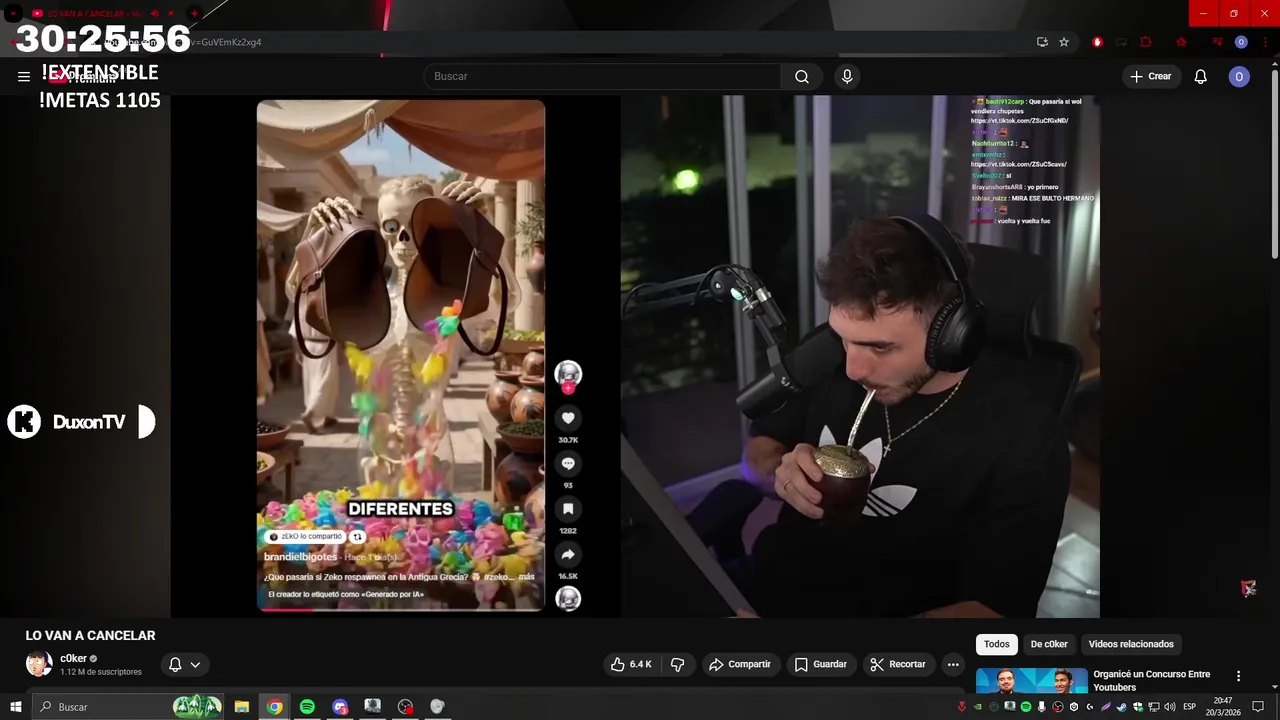
Task: Open the Crear create menu
Action: (1150, 77)
